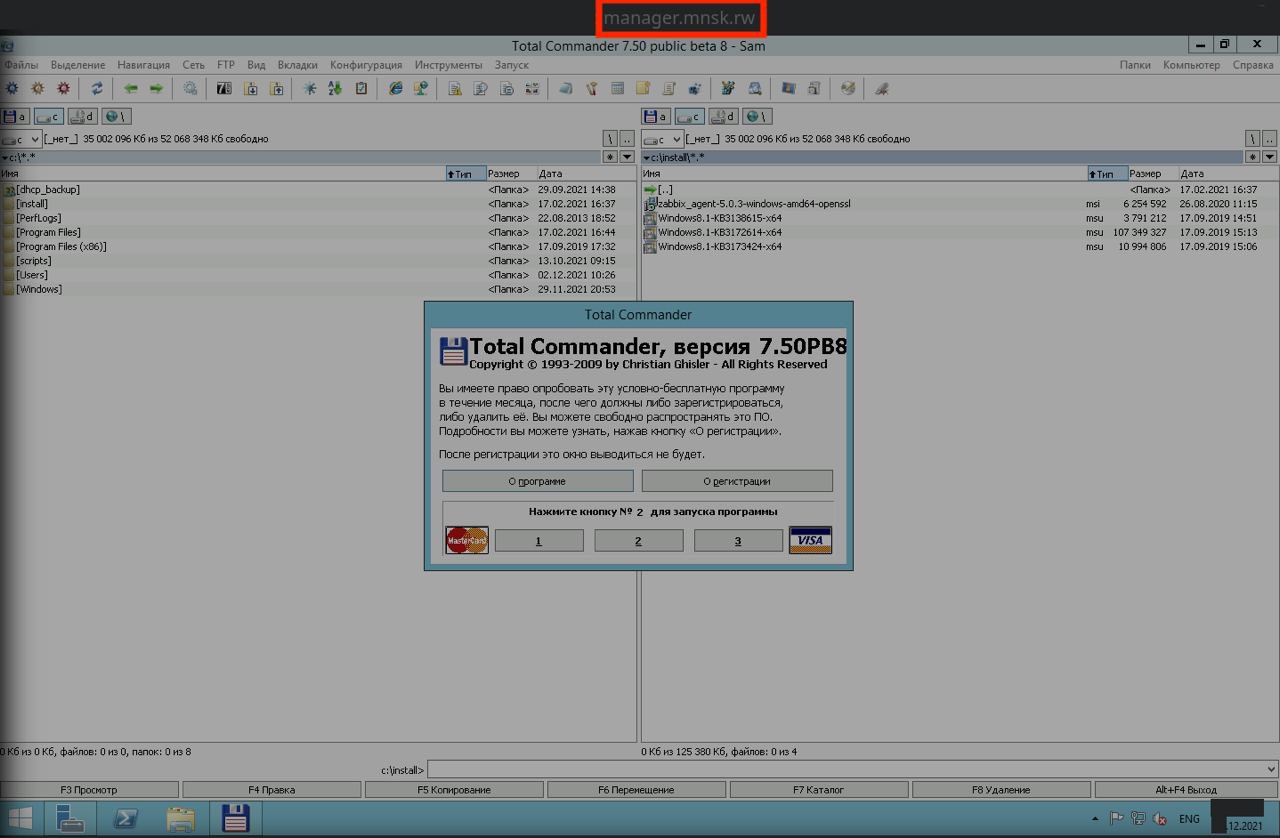Viewport: 1280px width, 838px height.
Task: Open the Файлы menu
Action: pos(21,65)
